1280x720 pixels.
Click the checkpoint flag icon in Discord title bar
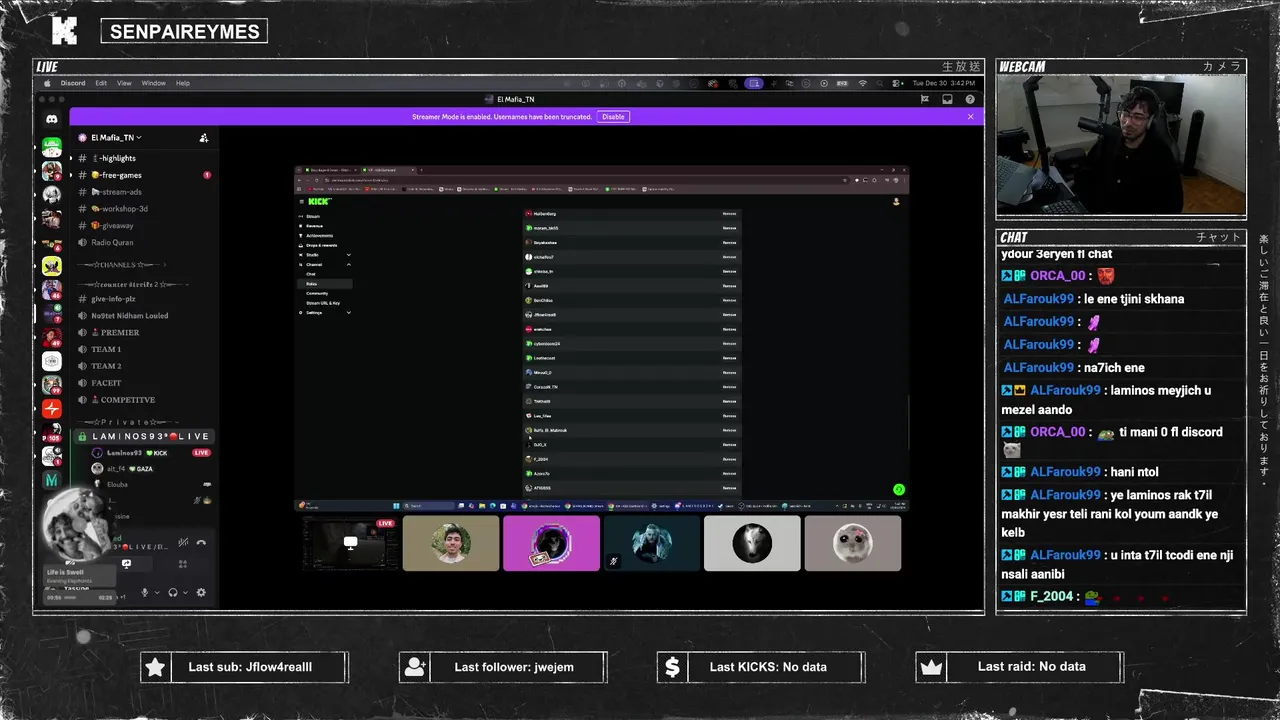click(x=925, y=99)
